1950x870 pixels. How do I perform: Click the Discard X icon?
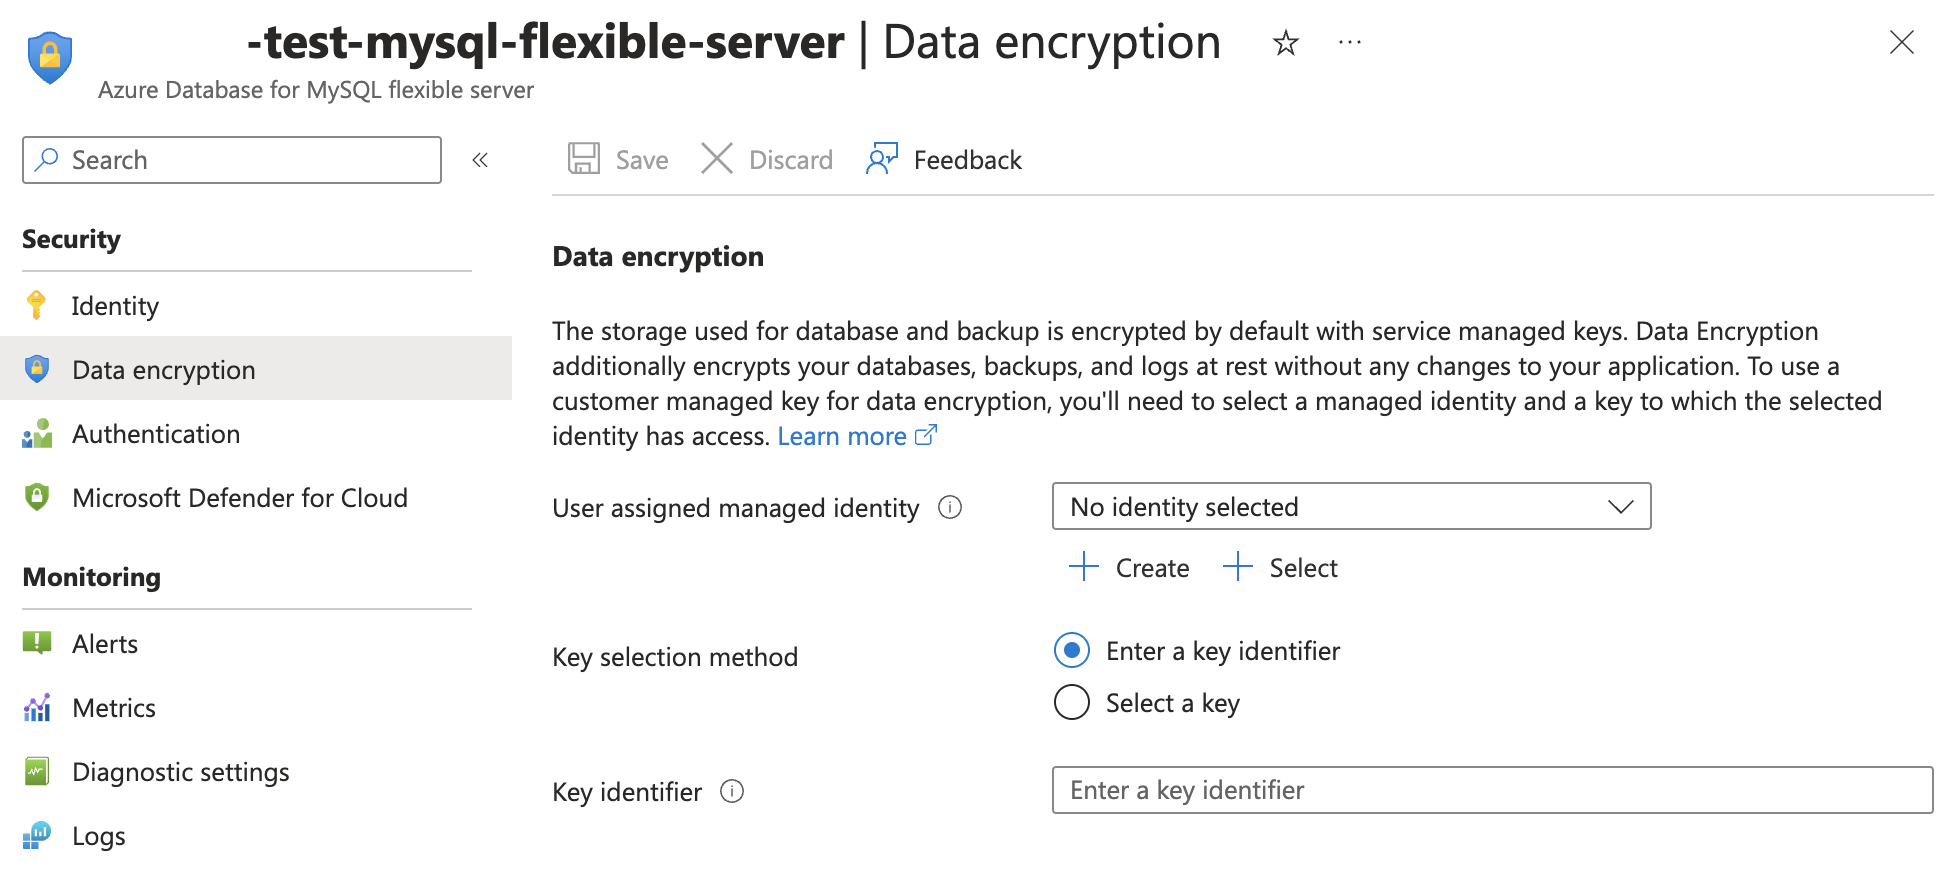click(x=717, y=159)
